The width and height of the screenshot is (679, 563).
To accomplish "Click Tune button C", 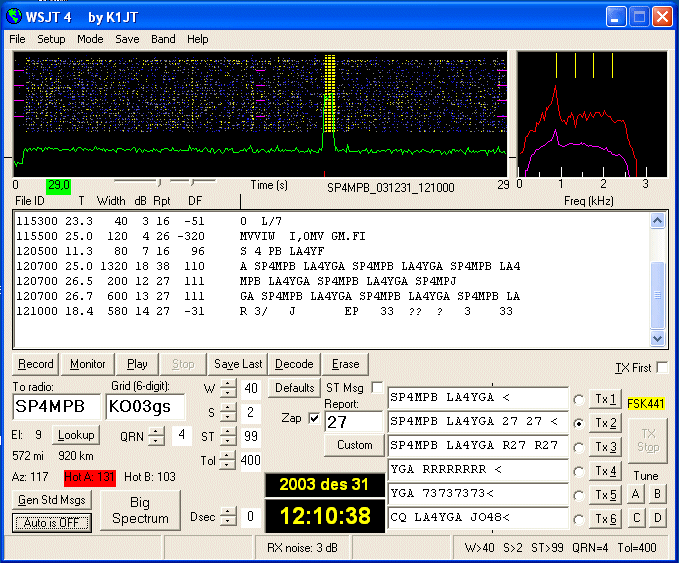I will point(636,518).
